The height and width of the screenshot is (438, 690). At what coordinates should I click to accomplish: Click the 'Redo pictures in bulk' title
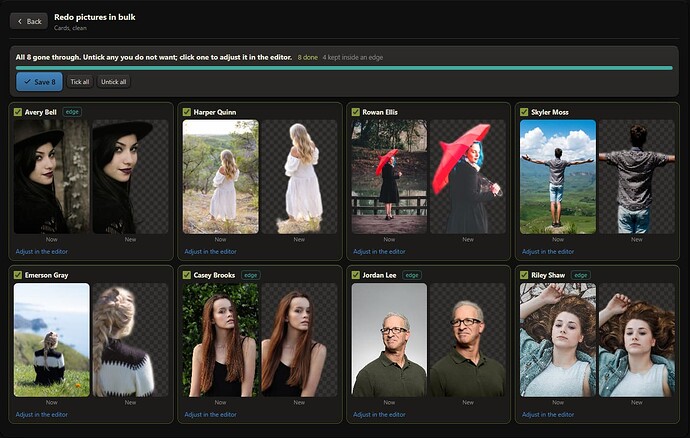[x=95, y=17]
